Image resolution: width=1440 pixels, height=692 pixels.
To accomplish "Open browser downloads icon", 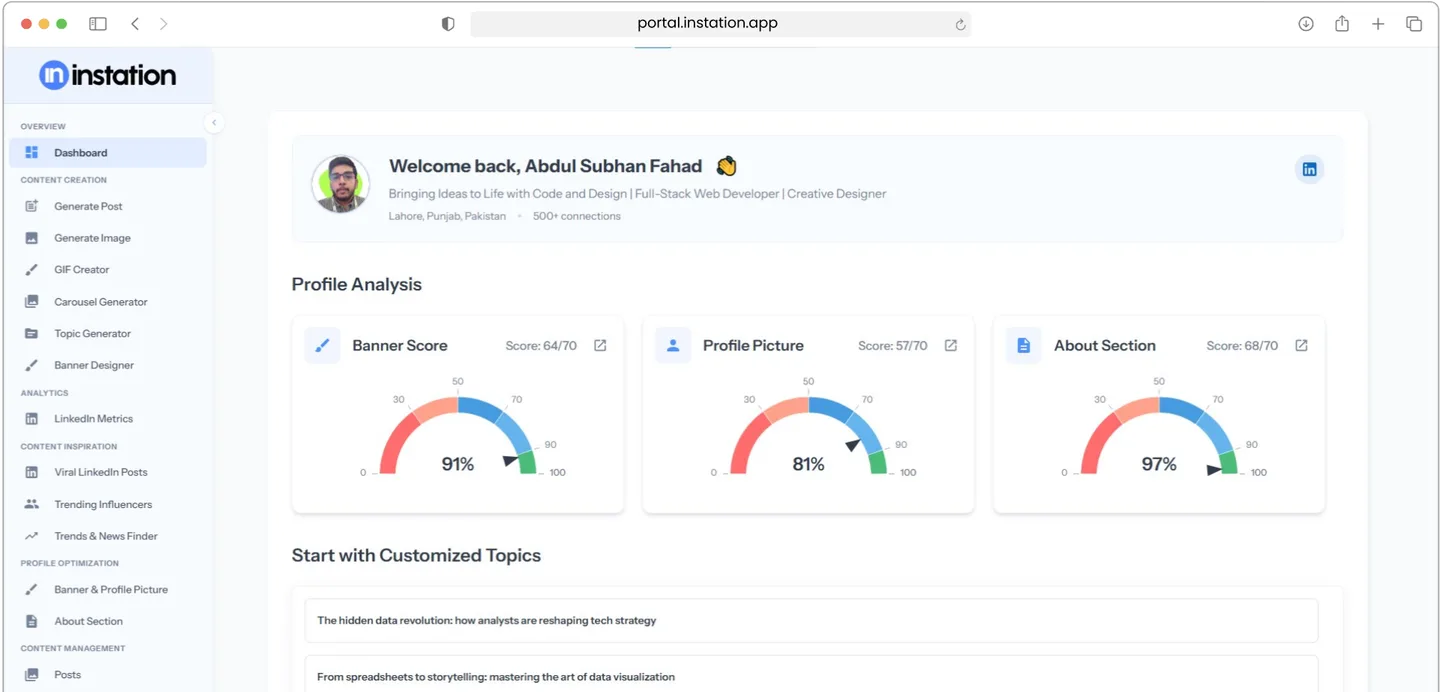I will point(1306,24).
